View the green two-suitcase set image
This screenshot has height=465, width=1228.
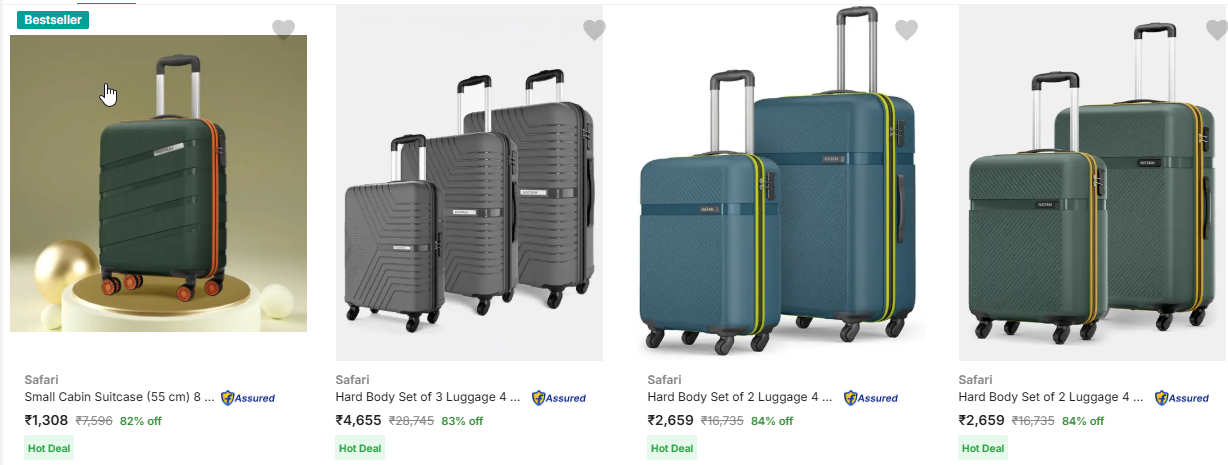point(1092,190)
